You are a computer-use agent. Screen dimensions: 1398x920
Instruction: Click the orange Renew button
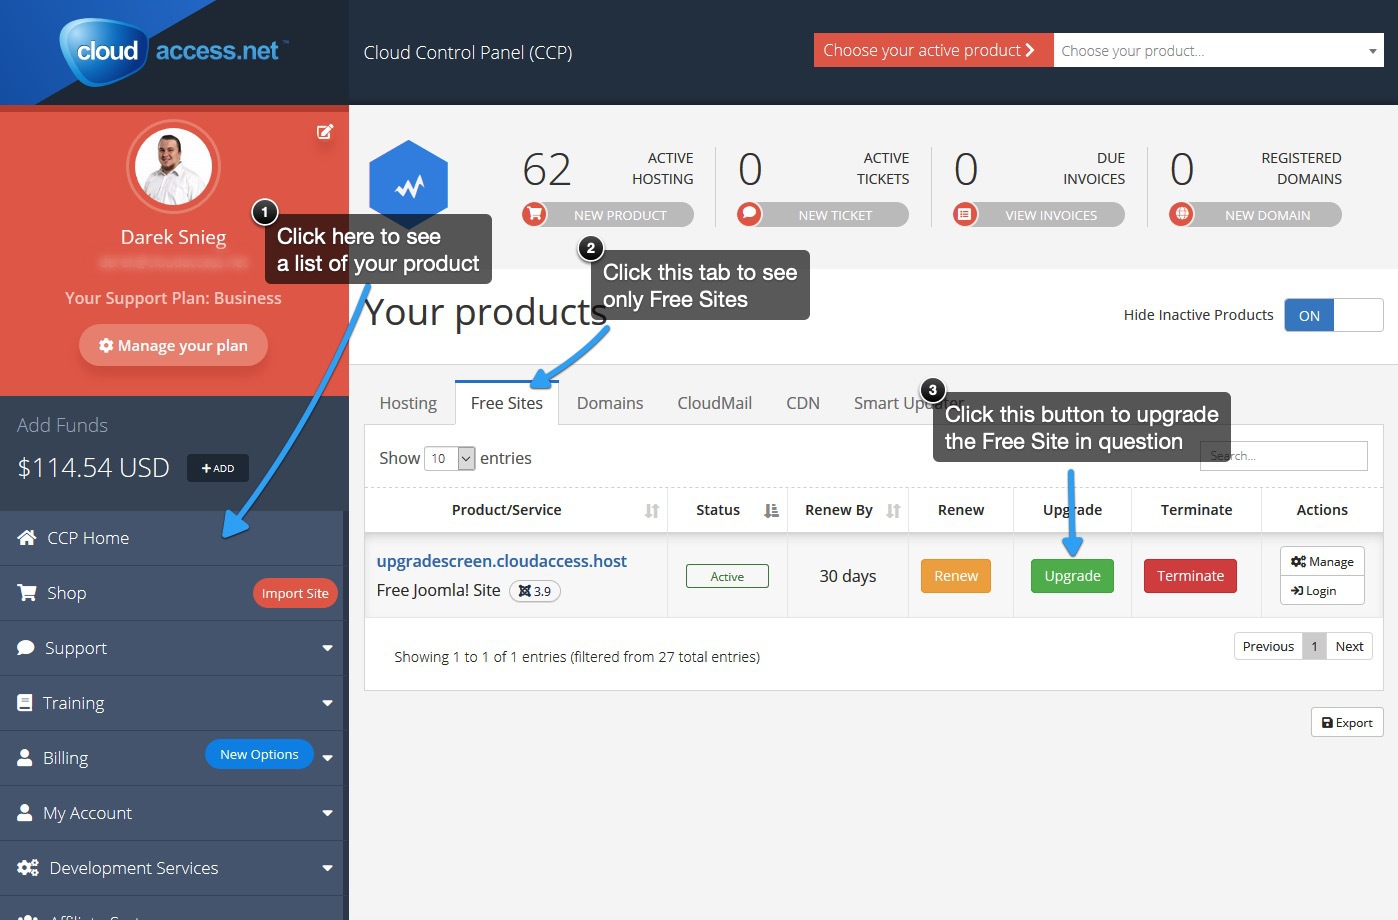(x=956, y=576)
